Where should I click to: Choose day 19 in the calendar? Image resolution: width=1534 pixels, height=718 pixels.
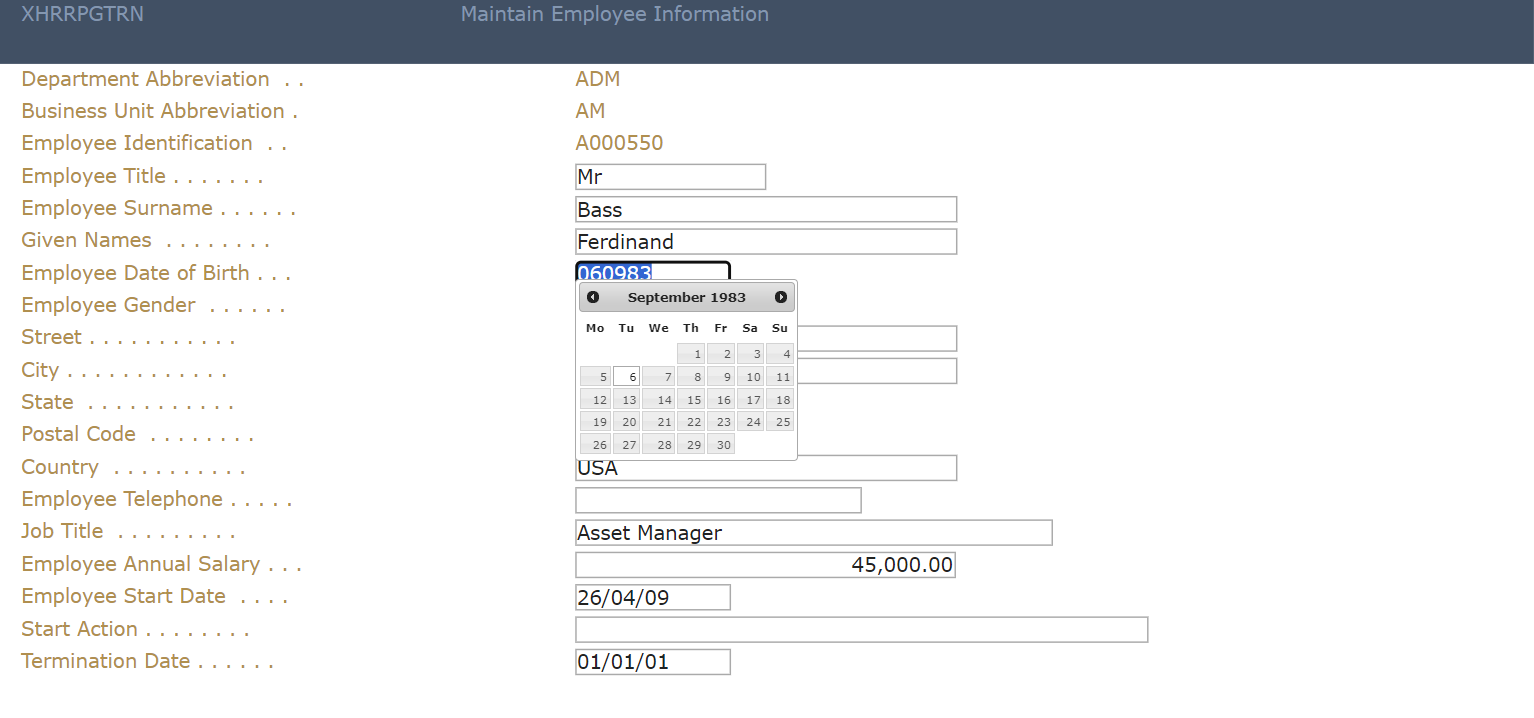pos(596,422)
